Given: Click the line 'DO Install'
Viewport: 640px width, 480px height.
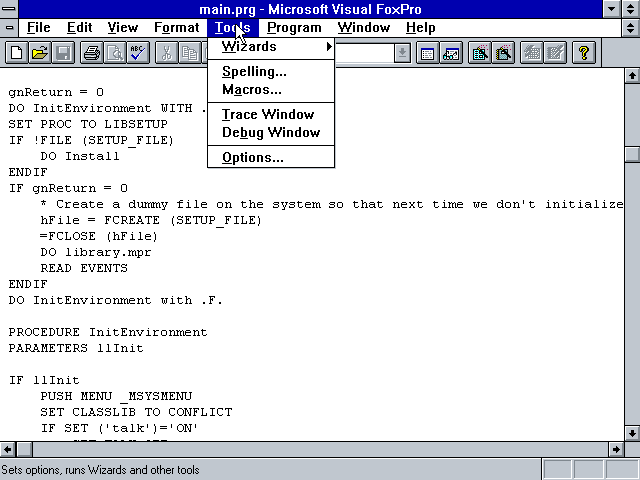Looking at the screenshot, I should (x=80, y=156).
